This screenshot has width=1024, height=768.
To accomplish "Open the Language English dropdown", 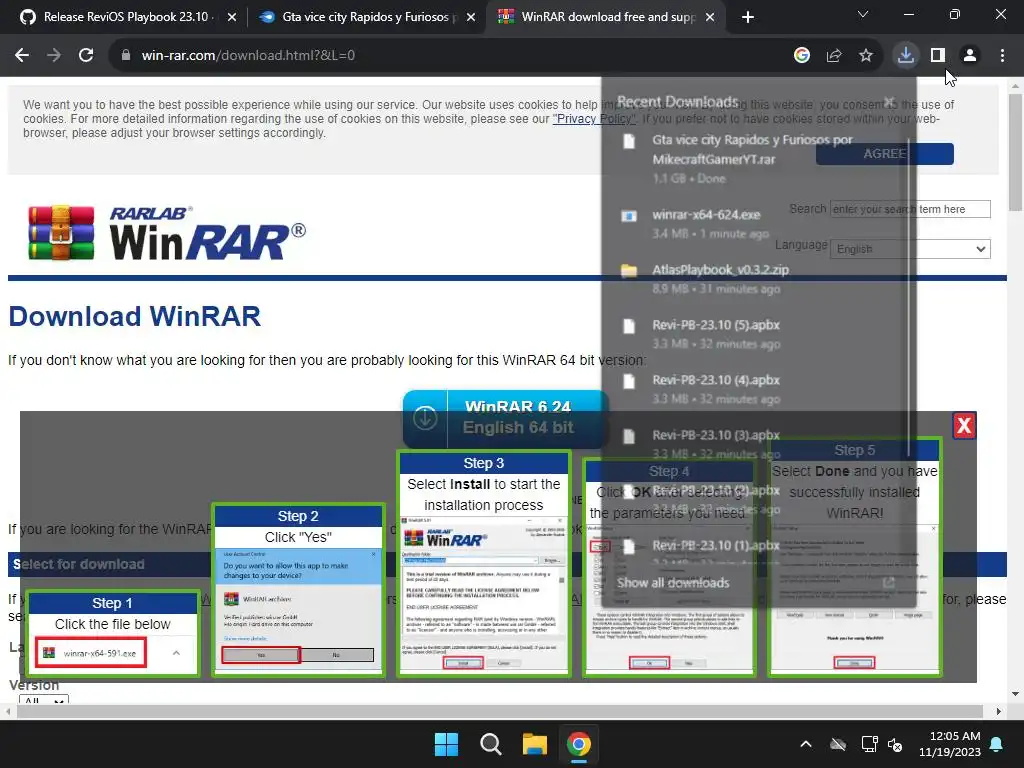I will 910,249.
